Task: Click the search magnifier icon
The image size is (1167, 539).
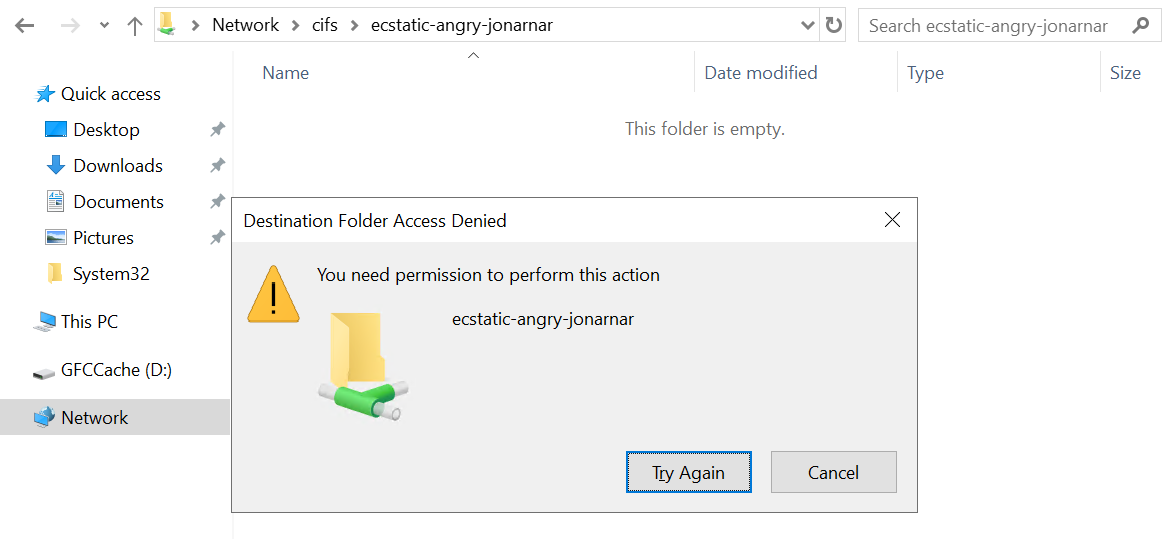Action: 1139,26
